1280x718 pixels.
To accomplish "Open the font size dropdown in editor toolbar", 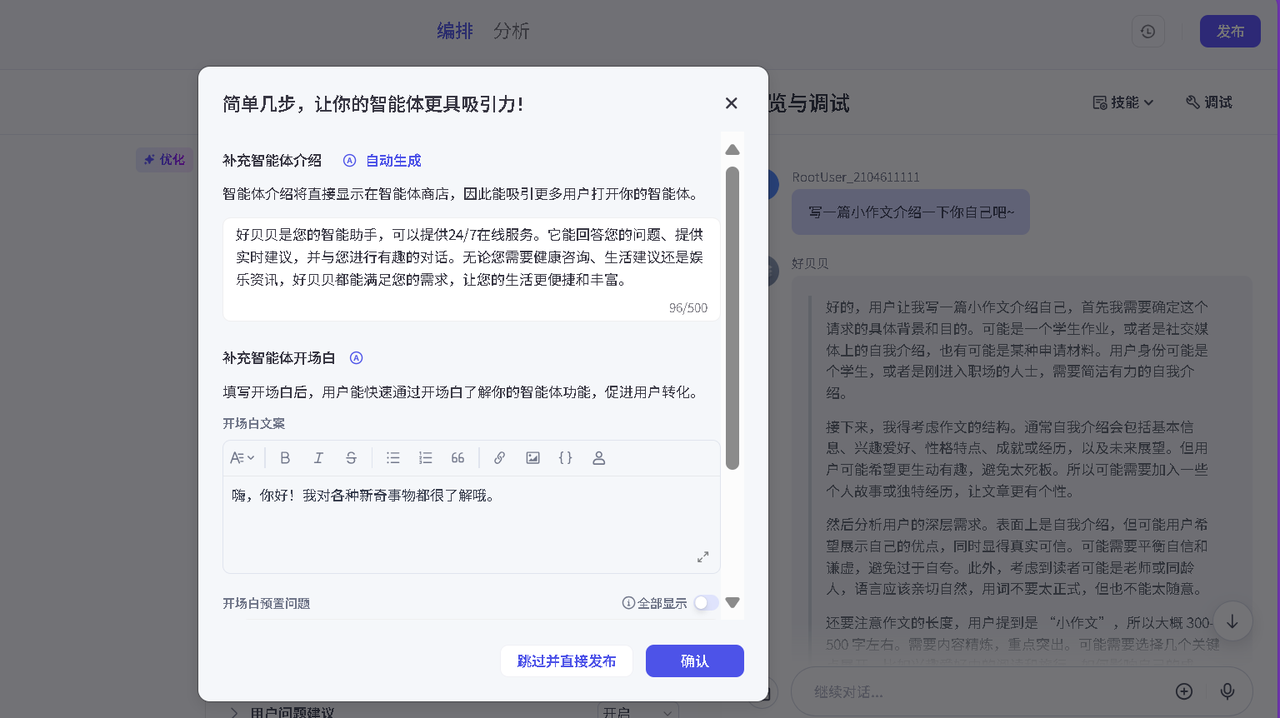I will 242,458.
